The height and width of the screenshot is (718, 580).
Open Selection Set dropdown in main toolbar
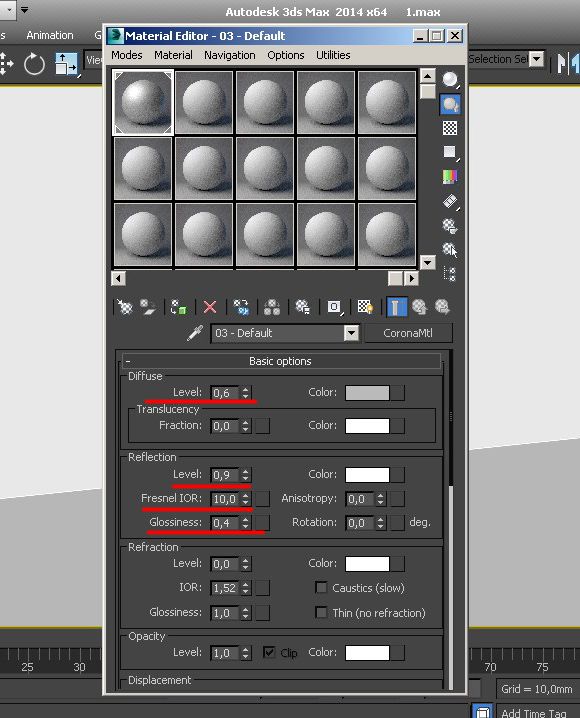[x=537, y=59]
